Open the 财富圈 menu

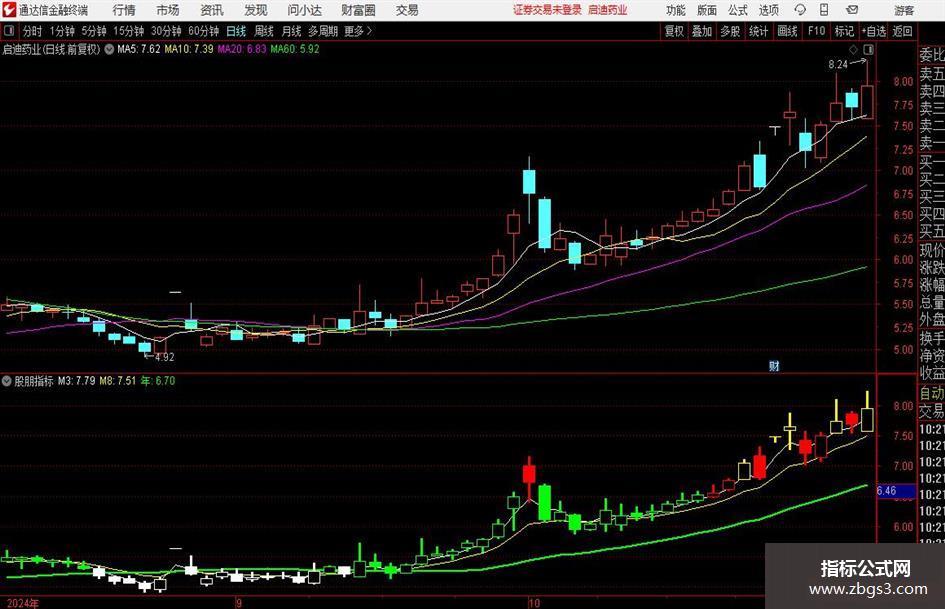pyautogui.click(x=358, y=10)
